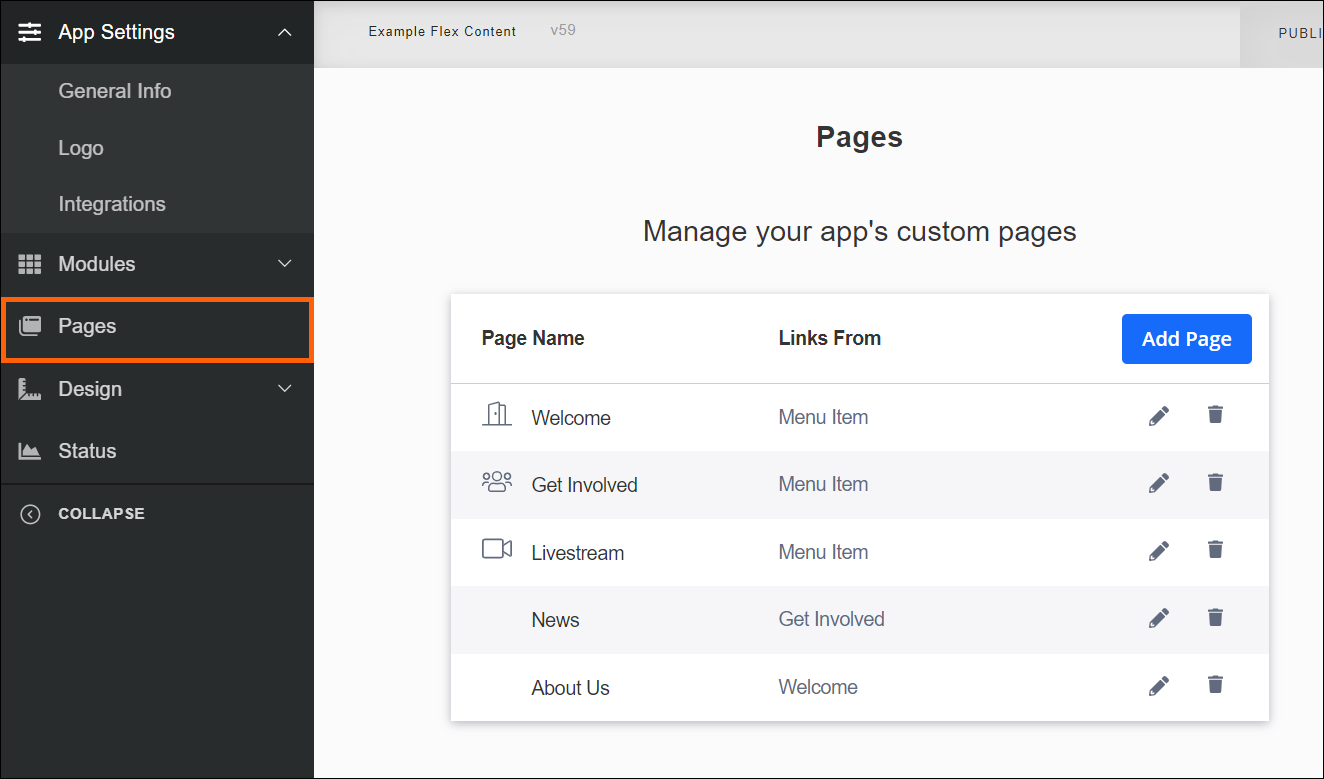This screenshot has width=1324, height=779.
Task: Click the Logo menu entry
Action: [81, 148]
